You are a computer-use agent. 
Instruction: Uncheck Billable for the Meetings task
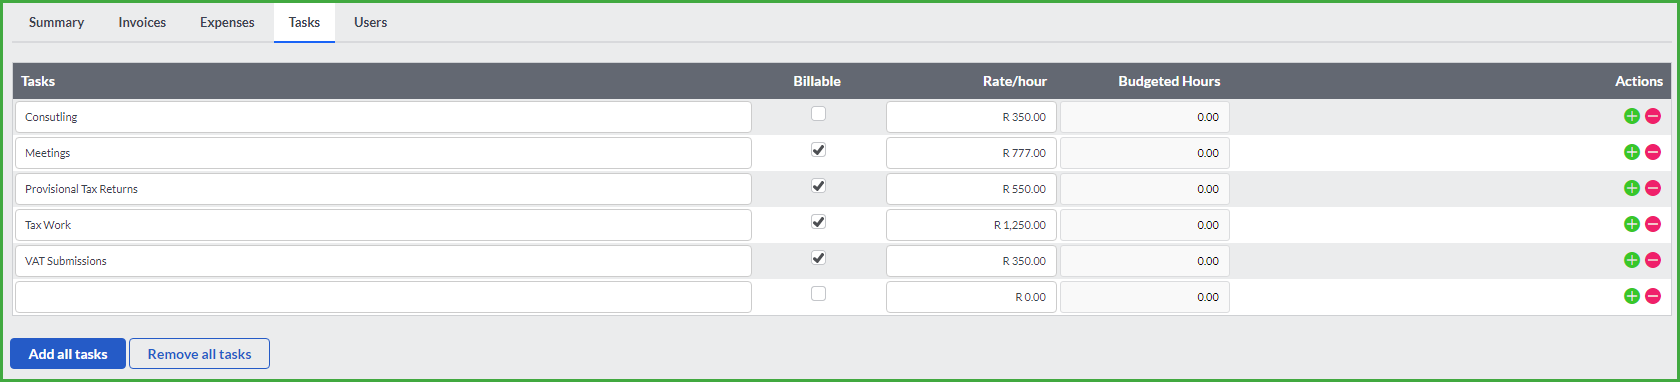pos(818,150)
